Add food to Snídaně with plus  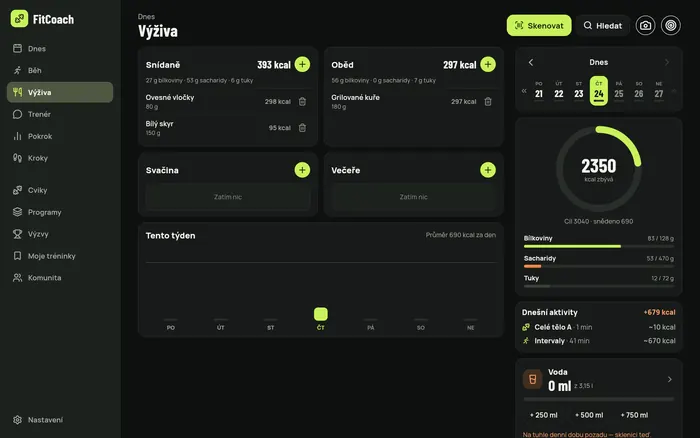click(x=302, y=64)
